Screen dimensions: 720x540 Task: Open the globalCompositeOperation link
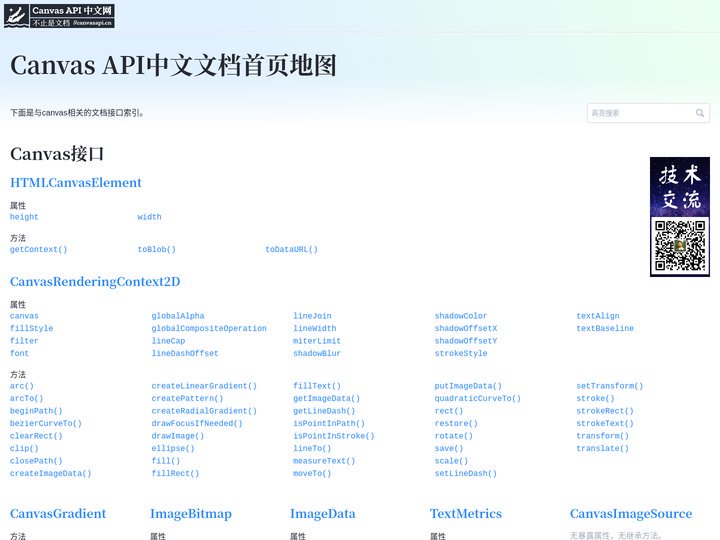[x=209, y=328]
